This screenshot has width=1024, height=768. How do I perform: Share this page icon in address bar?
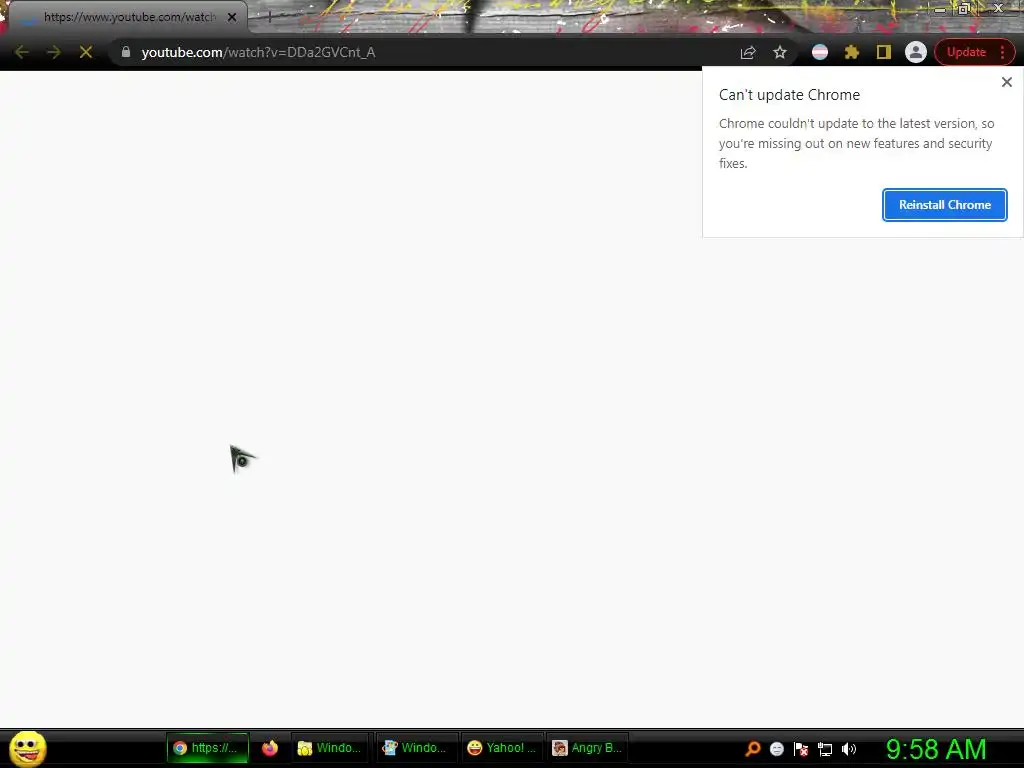[x=748, y=52]
